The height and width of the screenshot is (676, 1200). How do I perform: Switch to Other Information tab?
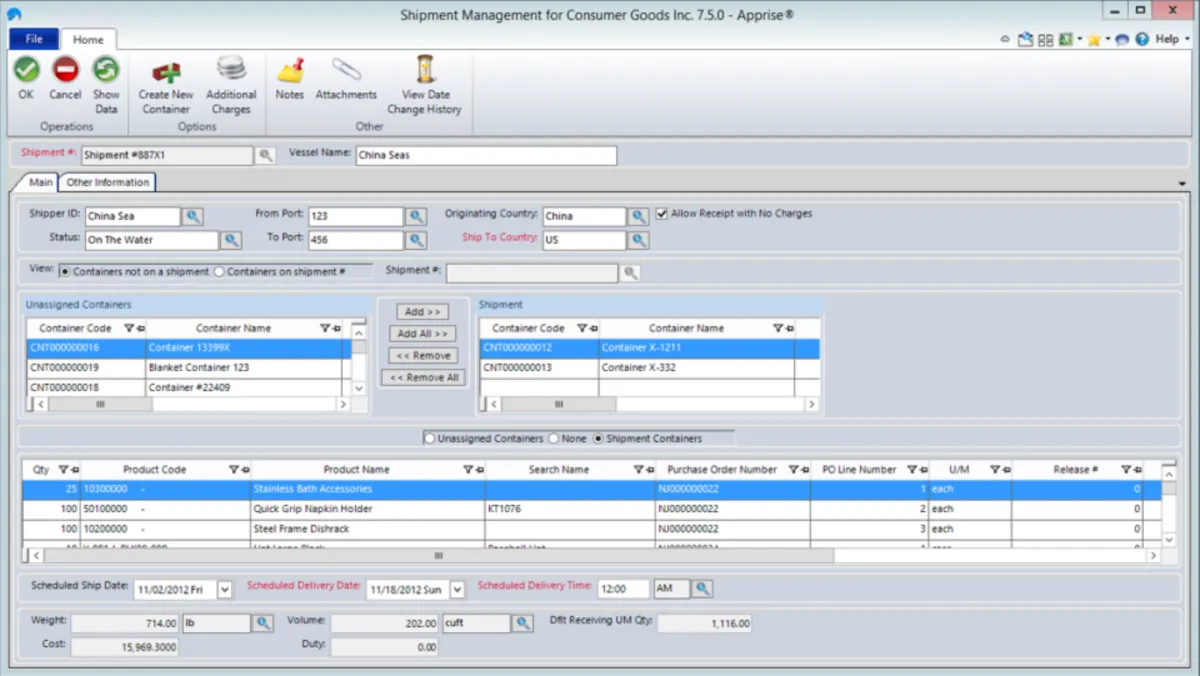(108, 182)
